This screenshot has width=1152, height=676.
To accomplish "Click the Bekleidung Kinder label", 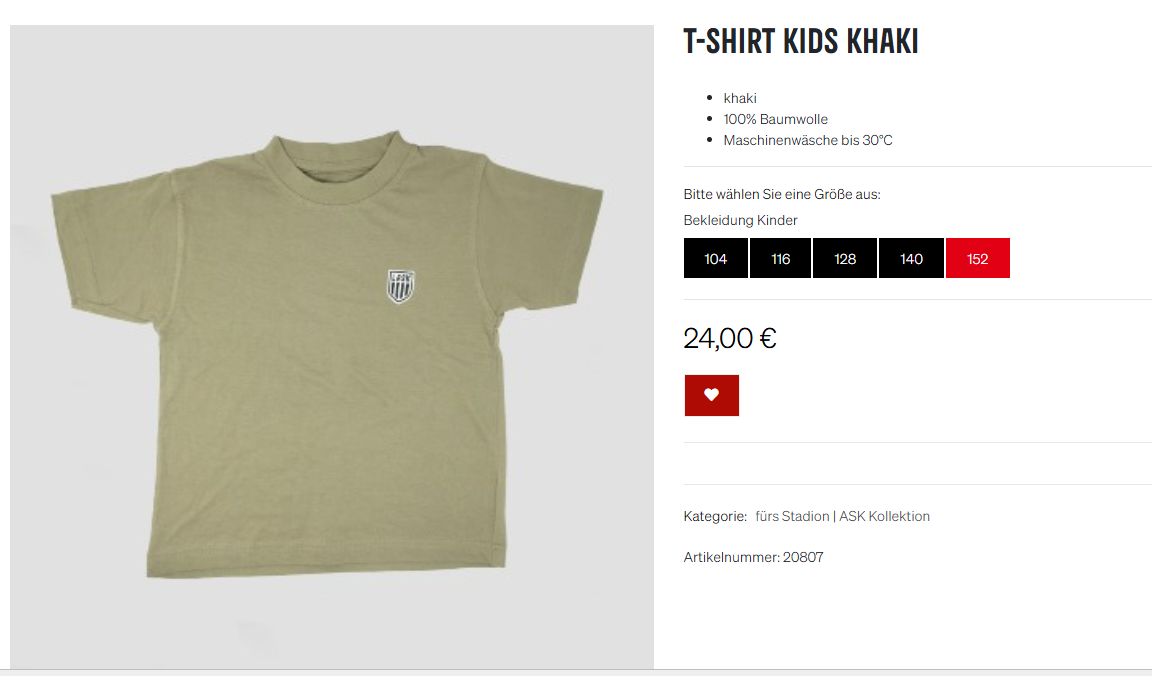I will pyautogui.click(x=740, y=220).
